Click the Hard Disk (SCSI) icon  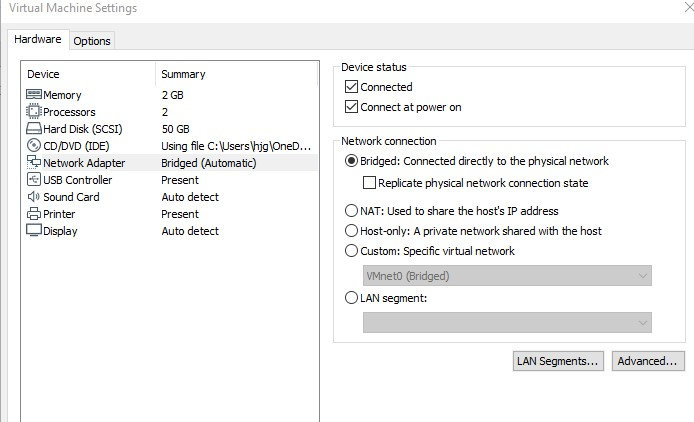pos(33,129)
